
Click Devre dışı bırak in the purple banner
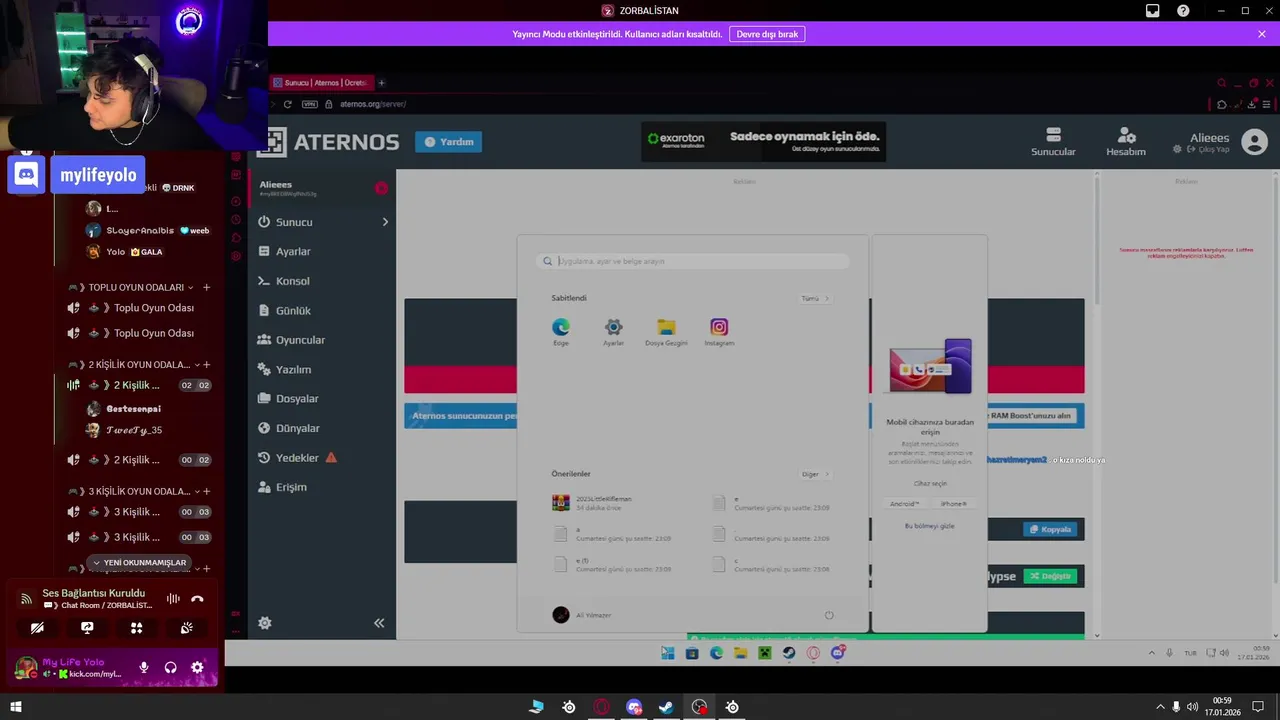[x=767, y=34]
